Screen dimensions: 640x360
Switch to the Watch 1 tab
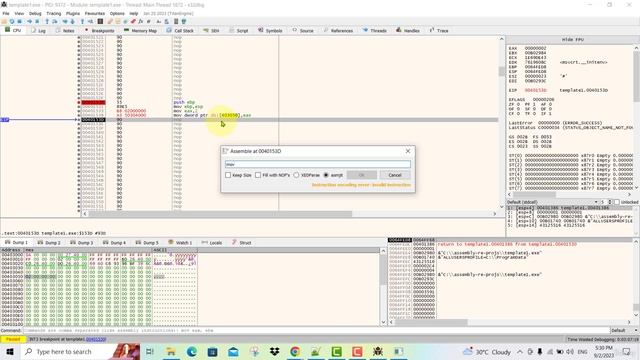pyautogui.click(x=180, y=242)
